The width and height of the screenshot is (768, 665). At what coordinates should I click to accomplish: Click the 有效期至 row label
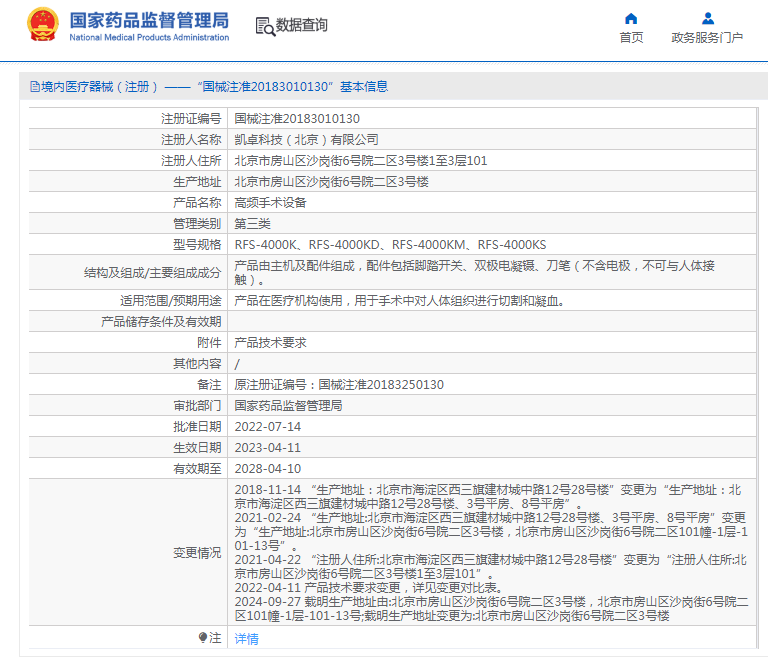pos(197,469)
